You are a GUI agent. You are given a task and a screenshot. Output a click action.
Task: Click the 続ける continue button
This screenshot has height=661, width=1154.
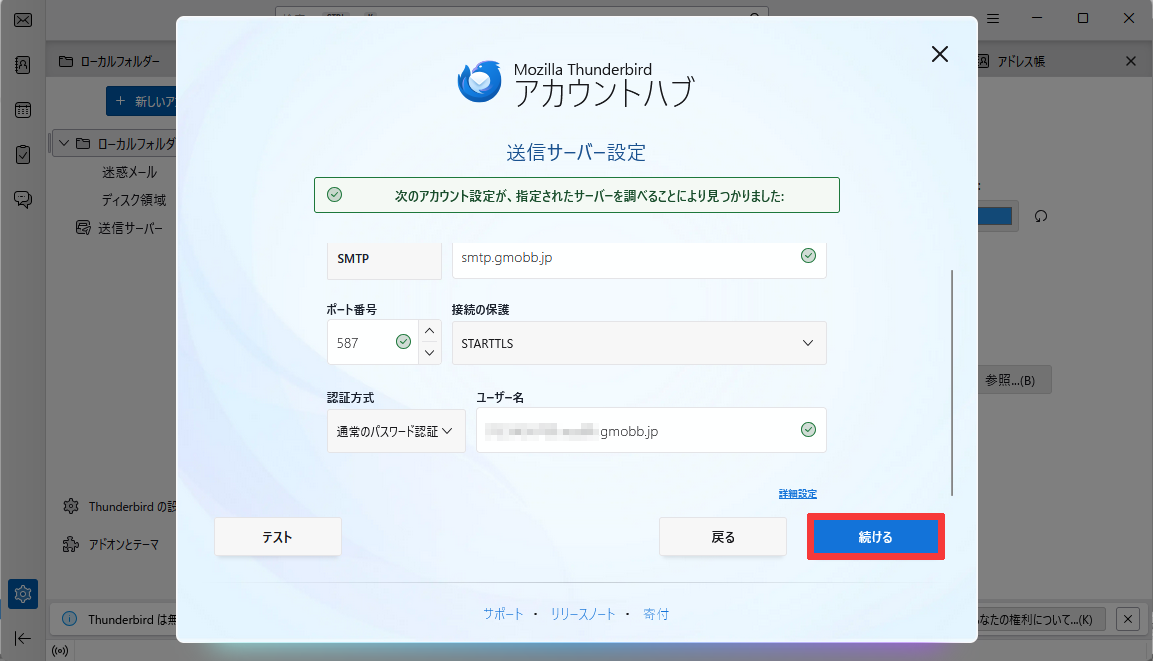pos(875,536)
